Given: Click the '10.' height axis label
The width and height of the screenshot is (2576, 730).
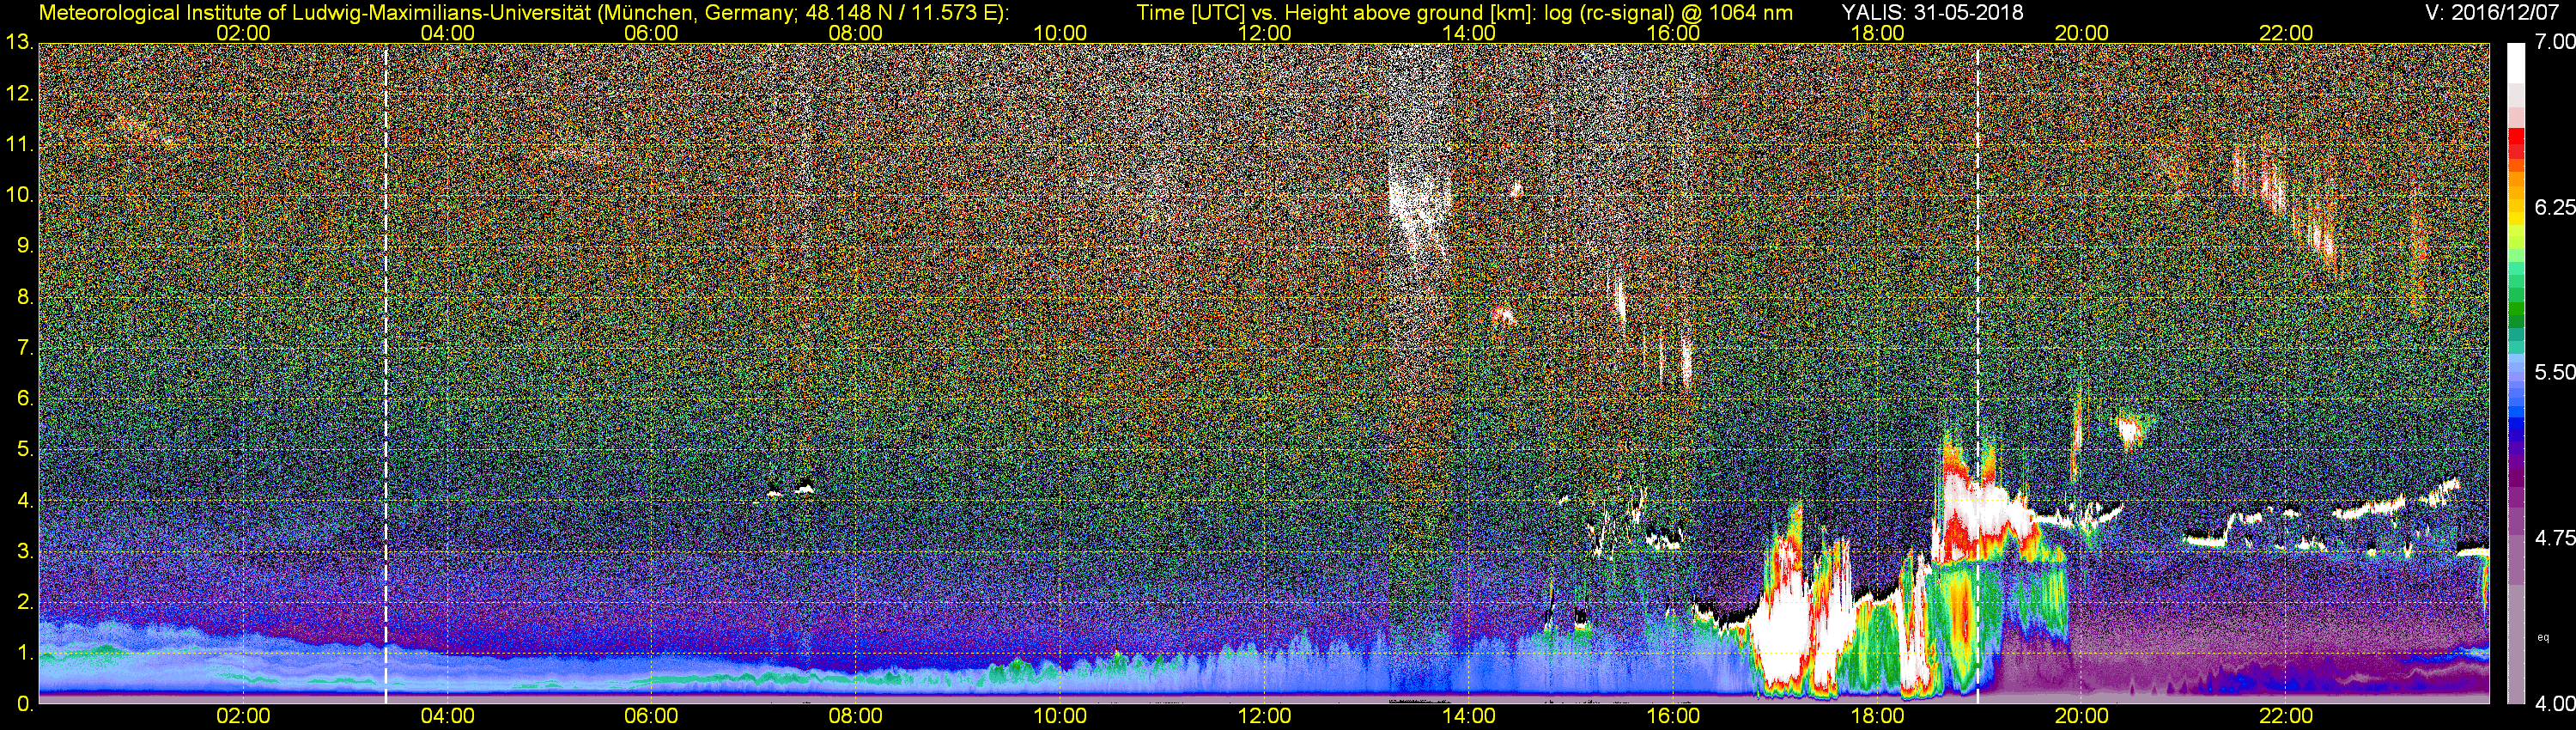Looking at the screenshot, I should pos(19,195).
